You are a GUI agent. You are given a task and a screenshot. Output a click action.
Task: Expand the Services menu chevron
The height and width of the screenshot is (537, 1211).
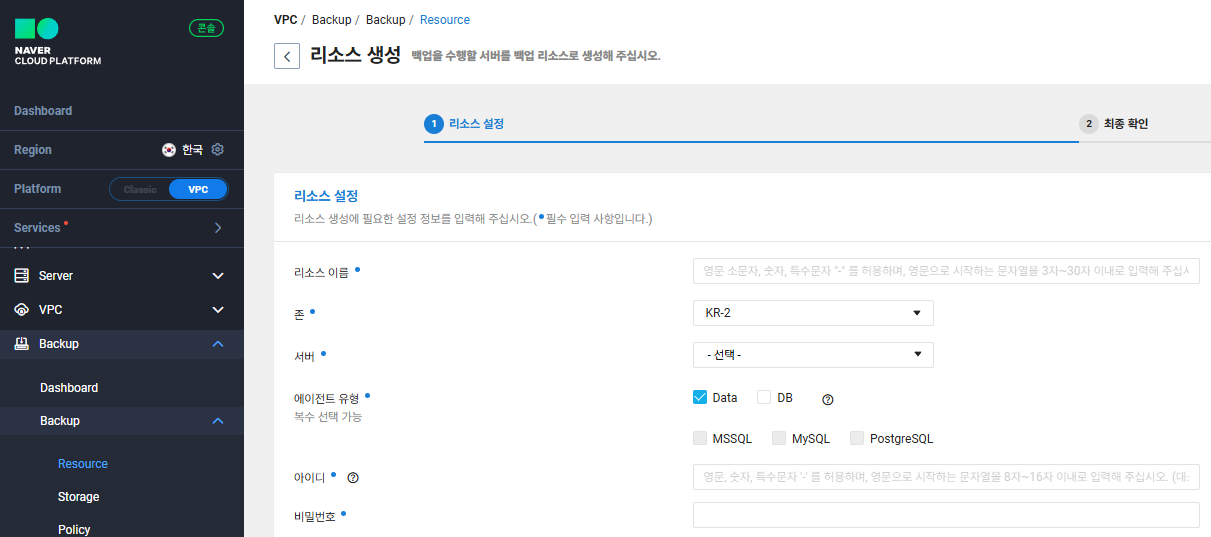click(x=218, y=228)
